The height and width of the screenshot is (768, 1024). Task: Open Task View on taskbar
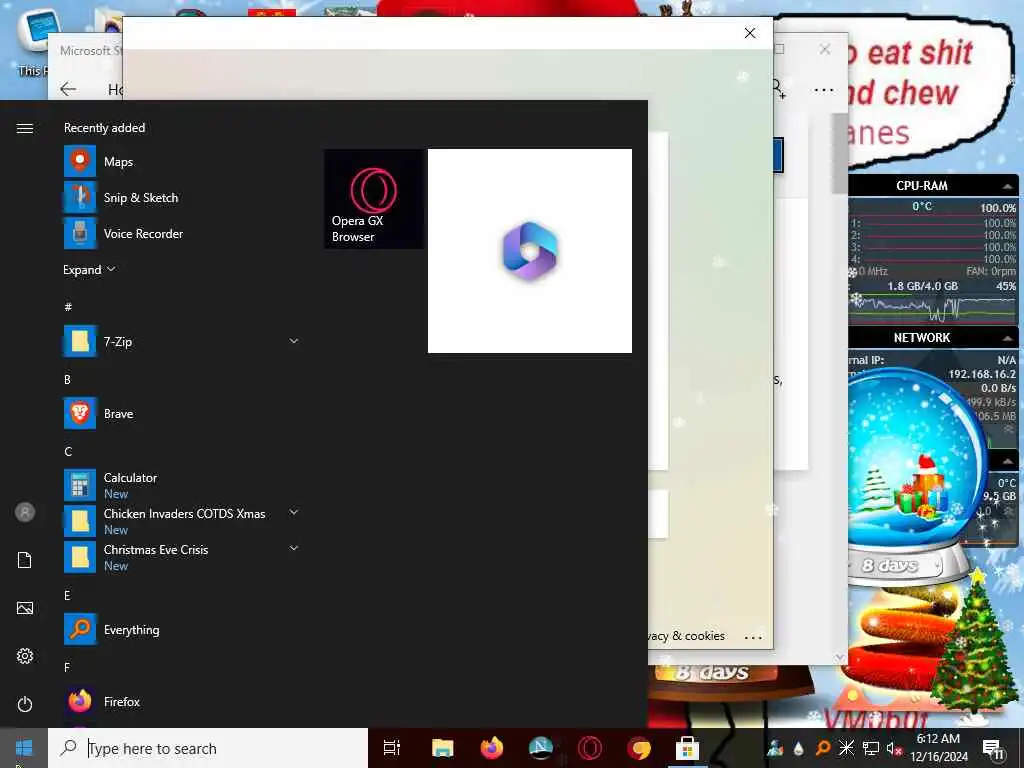click(x=392, y=748)
